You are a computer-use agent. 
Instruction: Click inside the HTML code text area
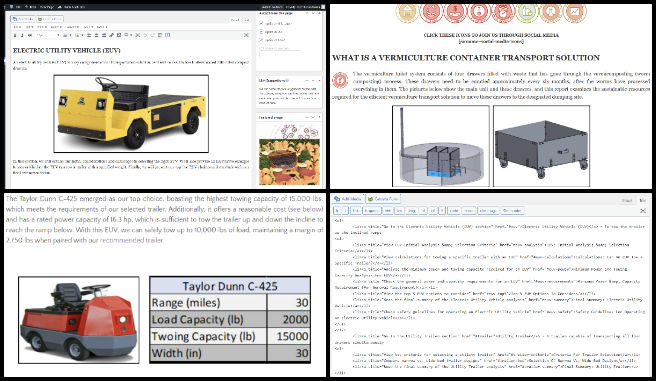(x=489, y=297)
